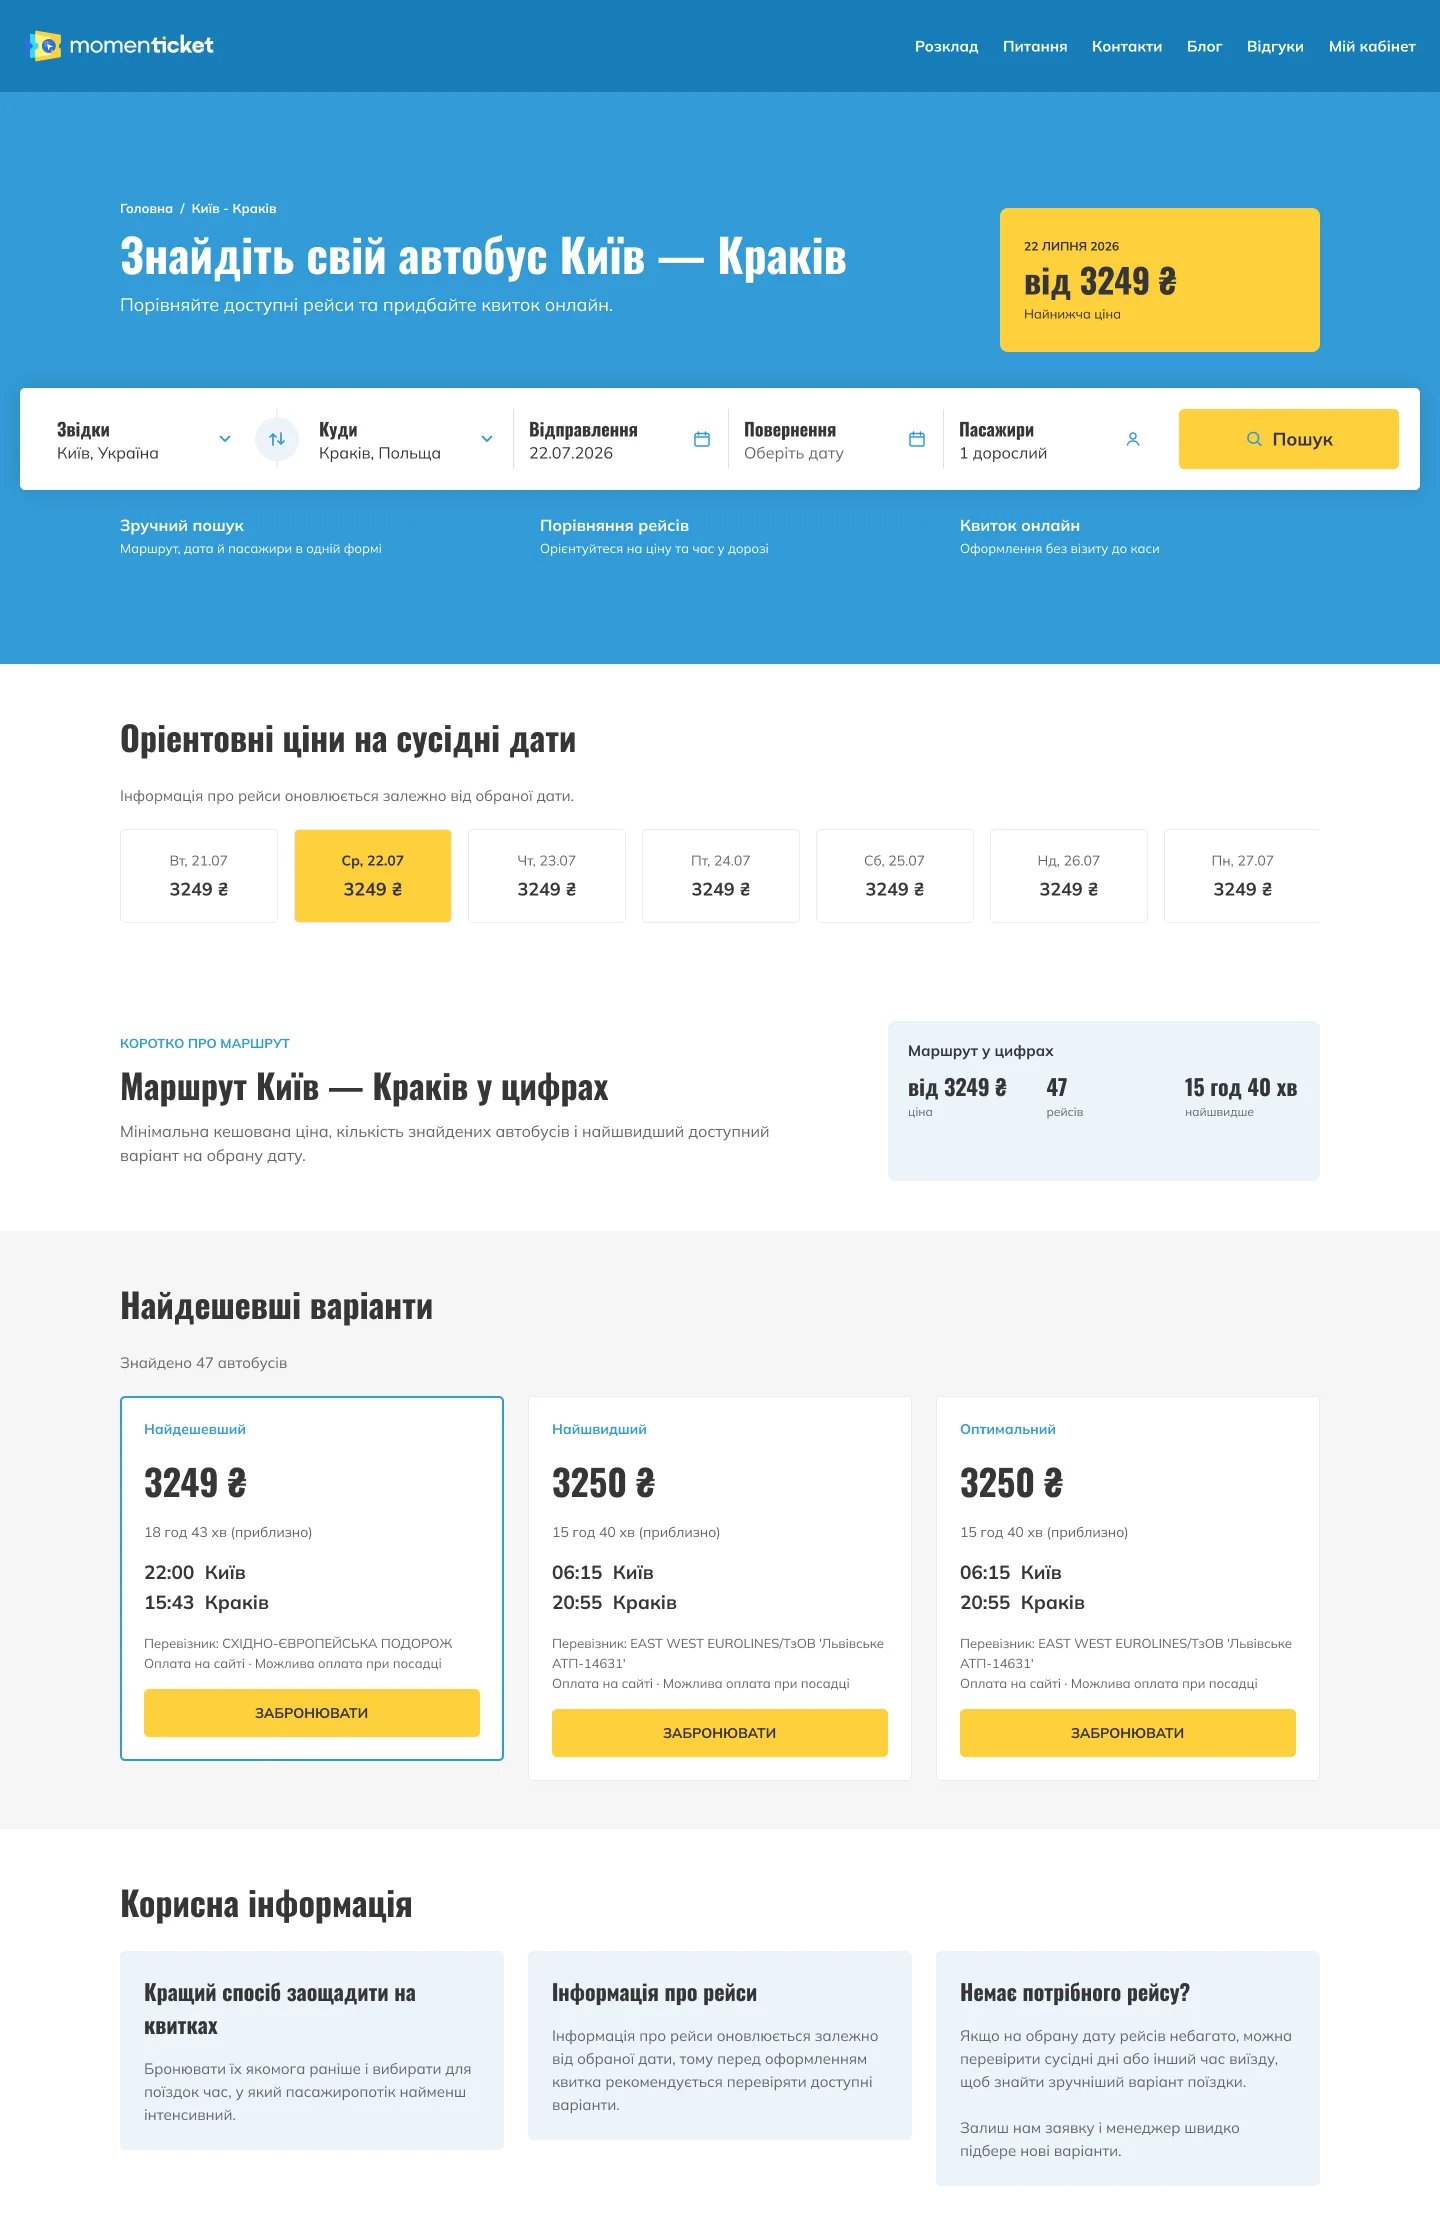
Task: Click the passengers person icon
Action: click(1133, 439)
